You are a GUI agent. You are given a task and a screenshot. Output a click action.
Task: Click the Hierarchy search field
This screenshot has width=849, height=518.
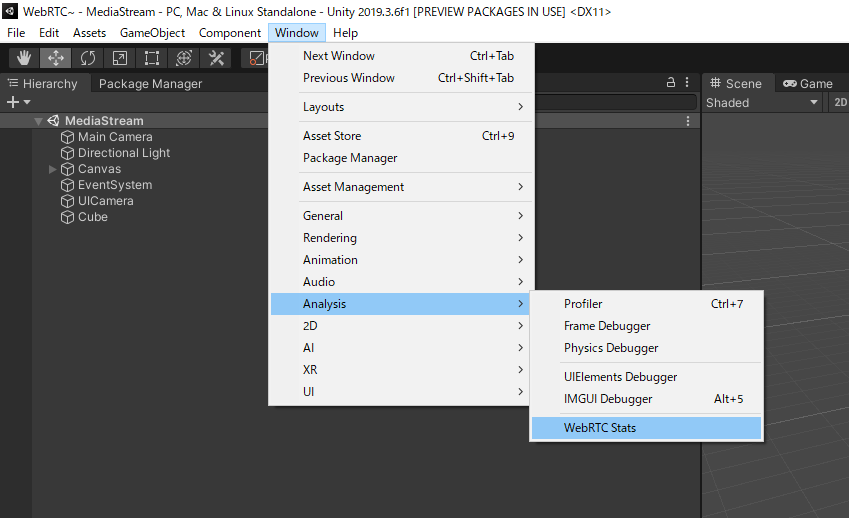click(x=610, y=102)
